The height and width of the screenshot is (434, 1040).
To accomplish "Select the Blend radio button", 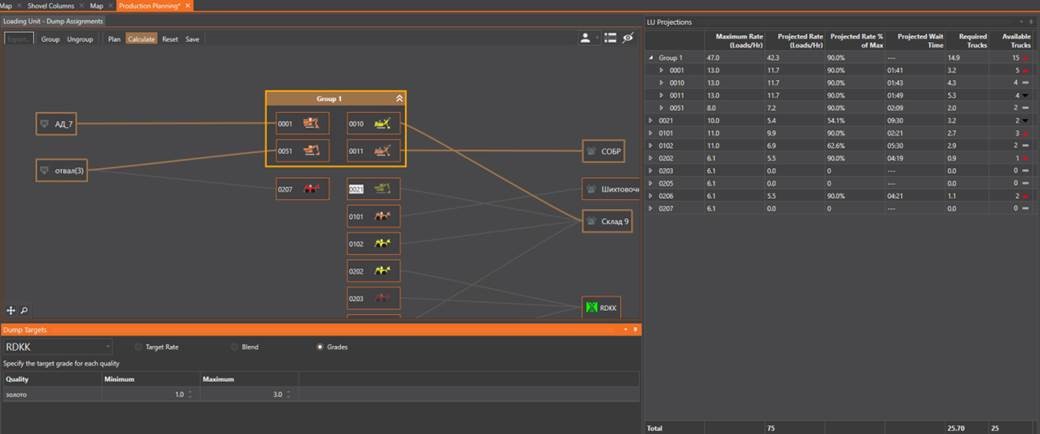I will pyautogui.click(x=235, y=347).
